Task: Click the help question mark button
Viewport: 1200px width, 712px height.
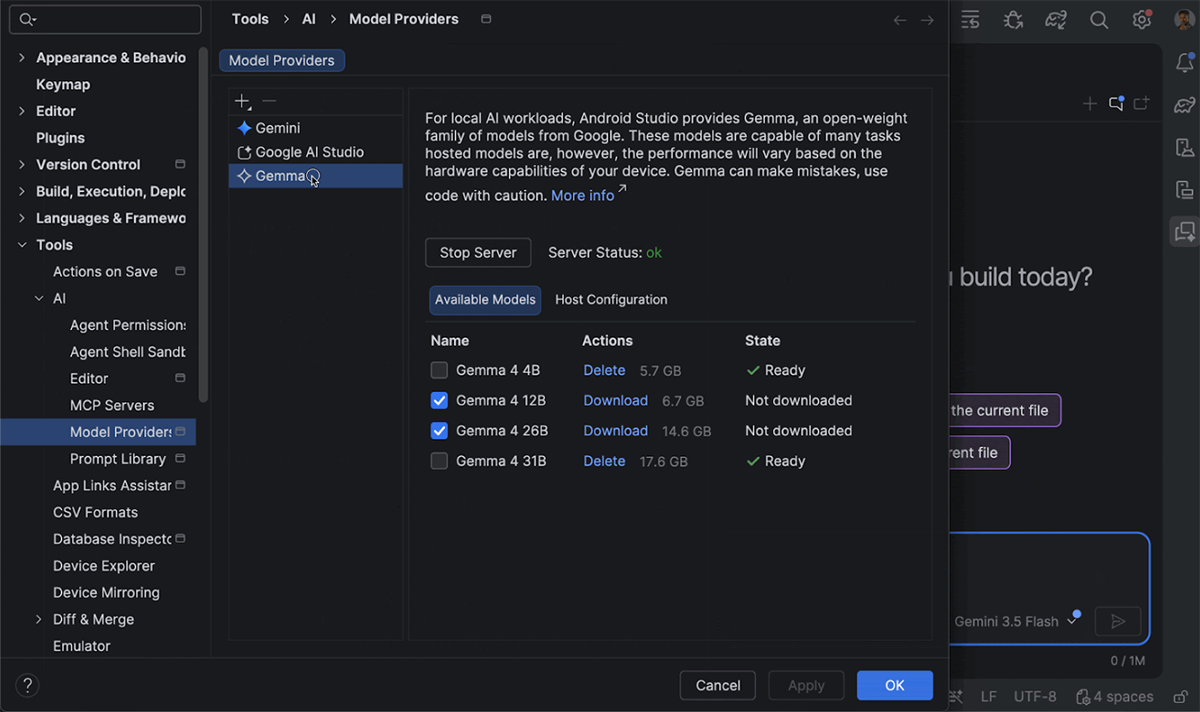Action: pos(28,685)
